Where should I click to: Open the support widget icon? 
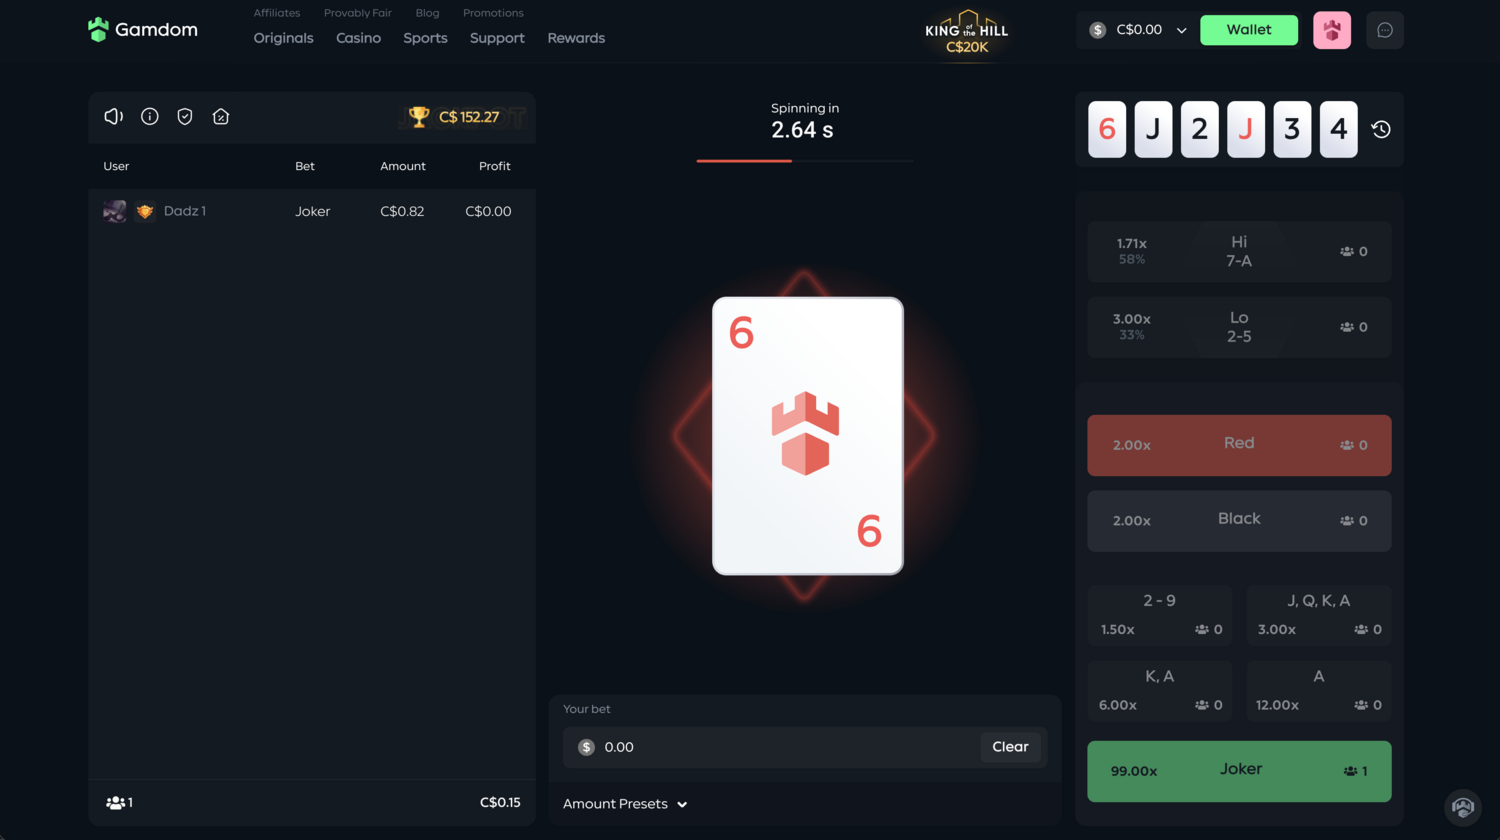point(1463,806)
